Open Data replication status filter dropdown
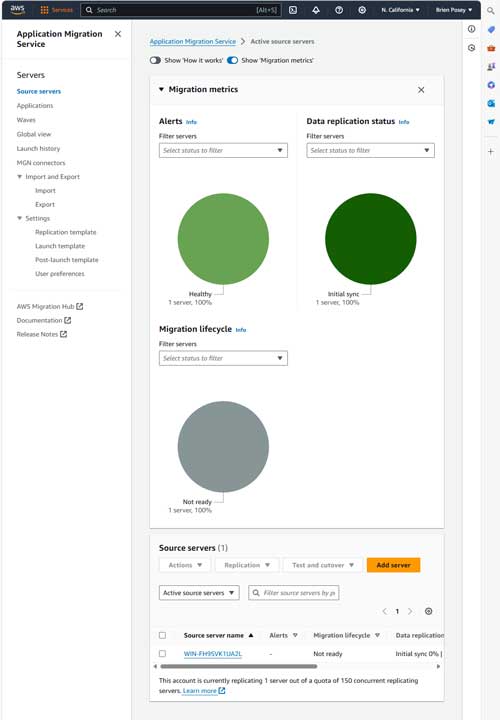The height and width of the screenshot is (720, 500). pos(371,150)
